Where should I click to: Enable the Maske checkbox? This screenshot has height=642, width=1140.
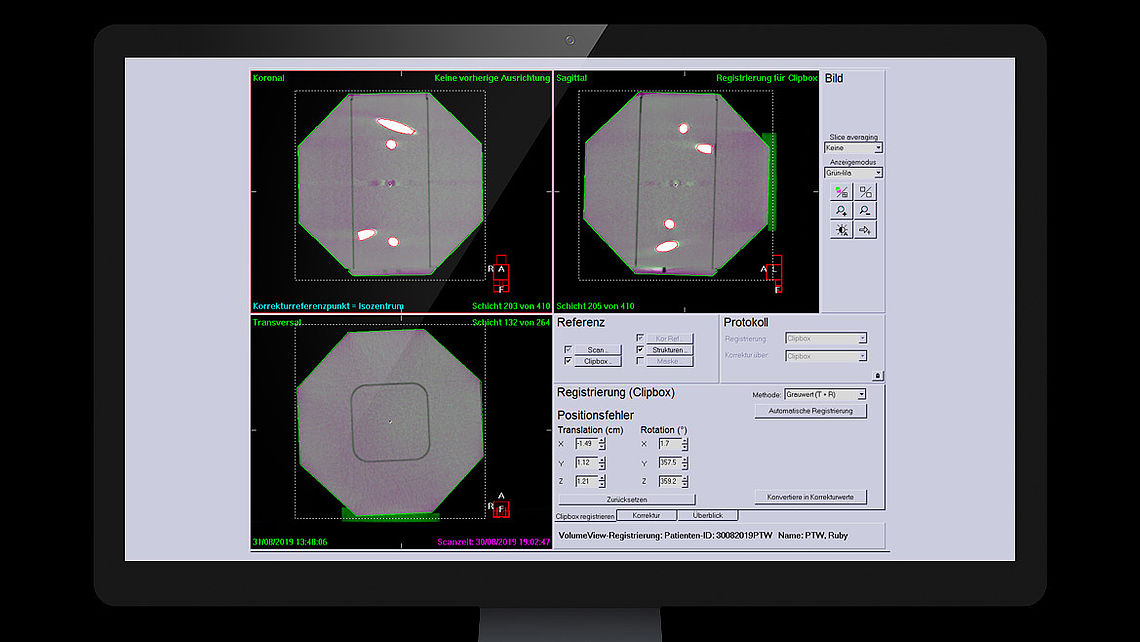coord(638,362)
